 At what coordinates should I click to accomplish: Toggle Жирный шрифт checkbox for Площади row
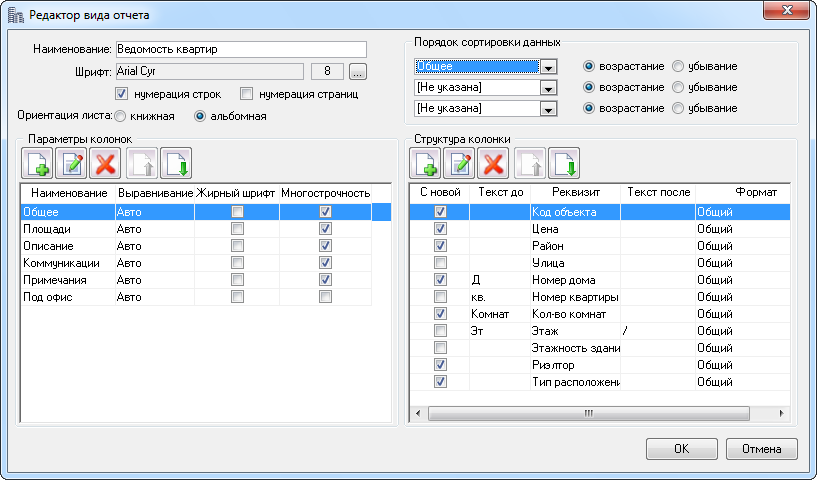coord(237,229)
